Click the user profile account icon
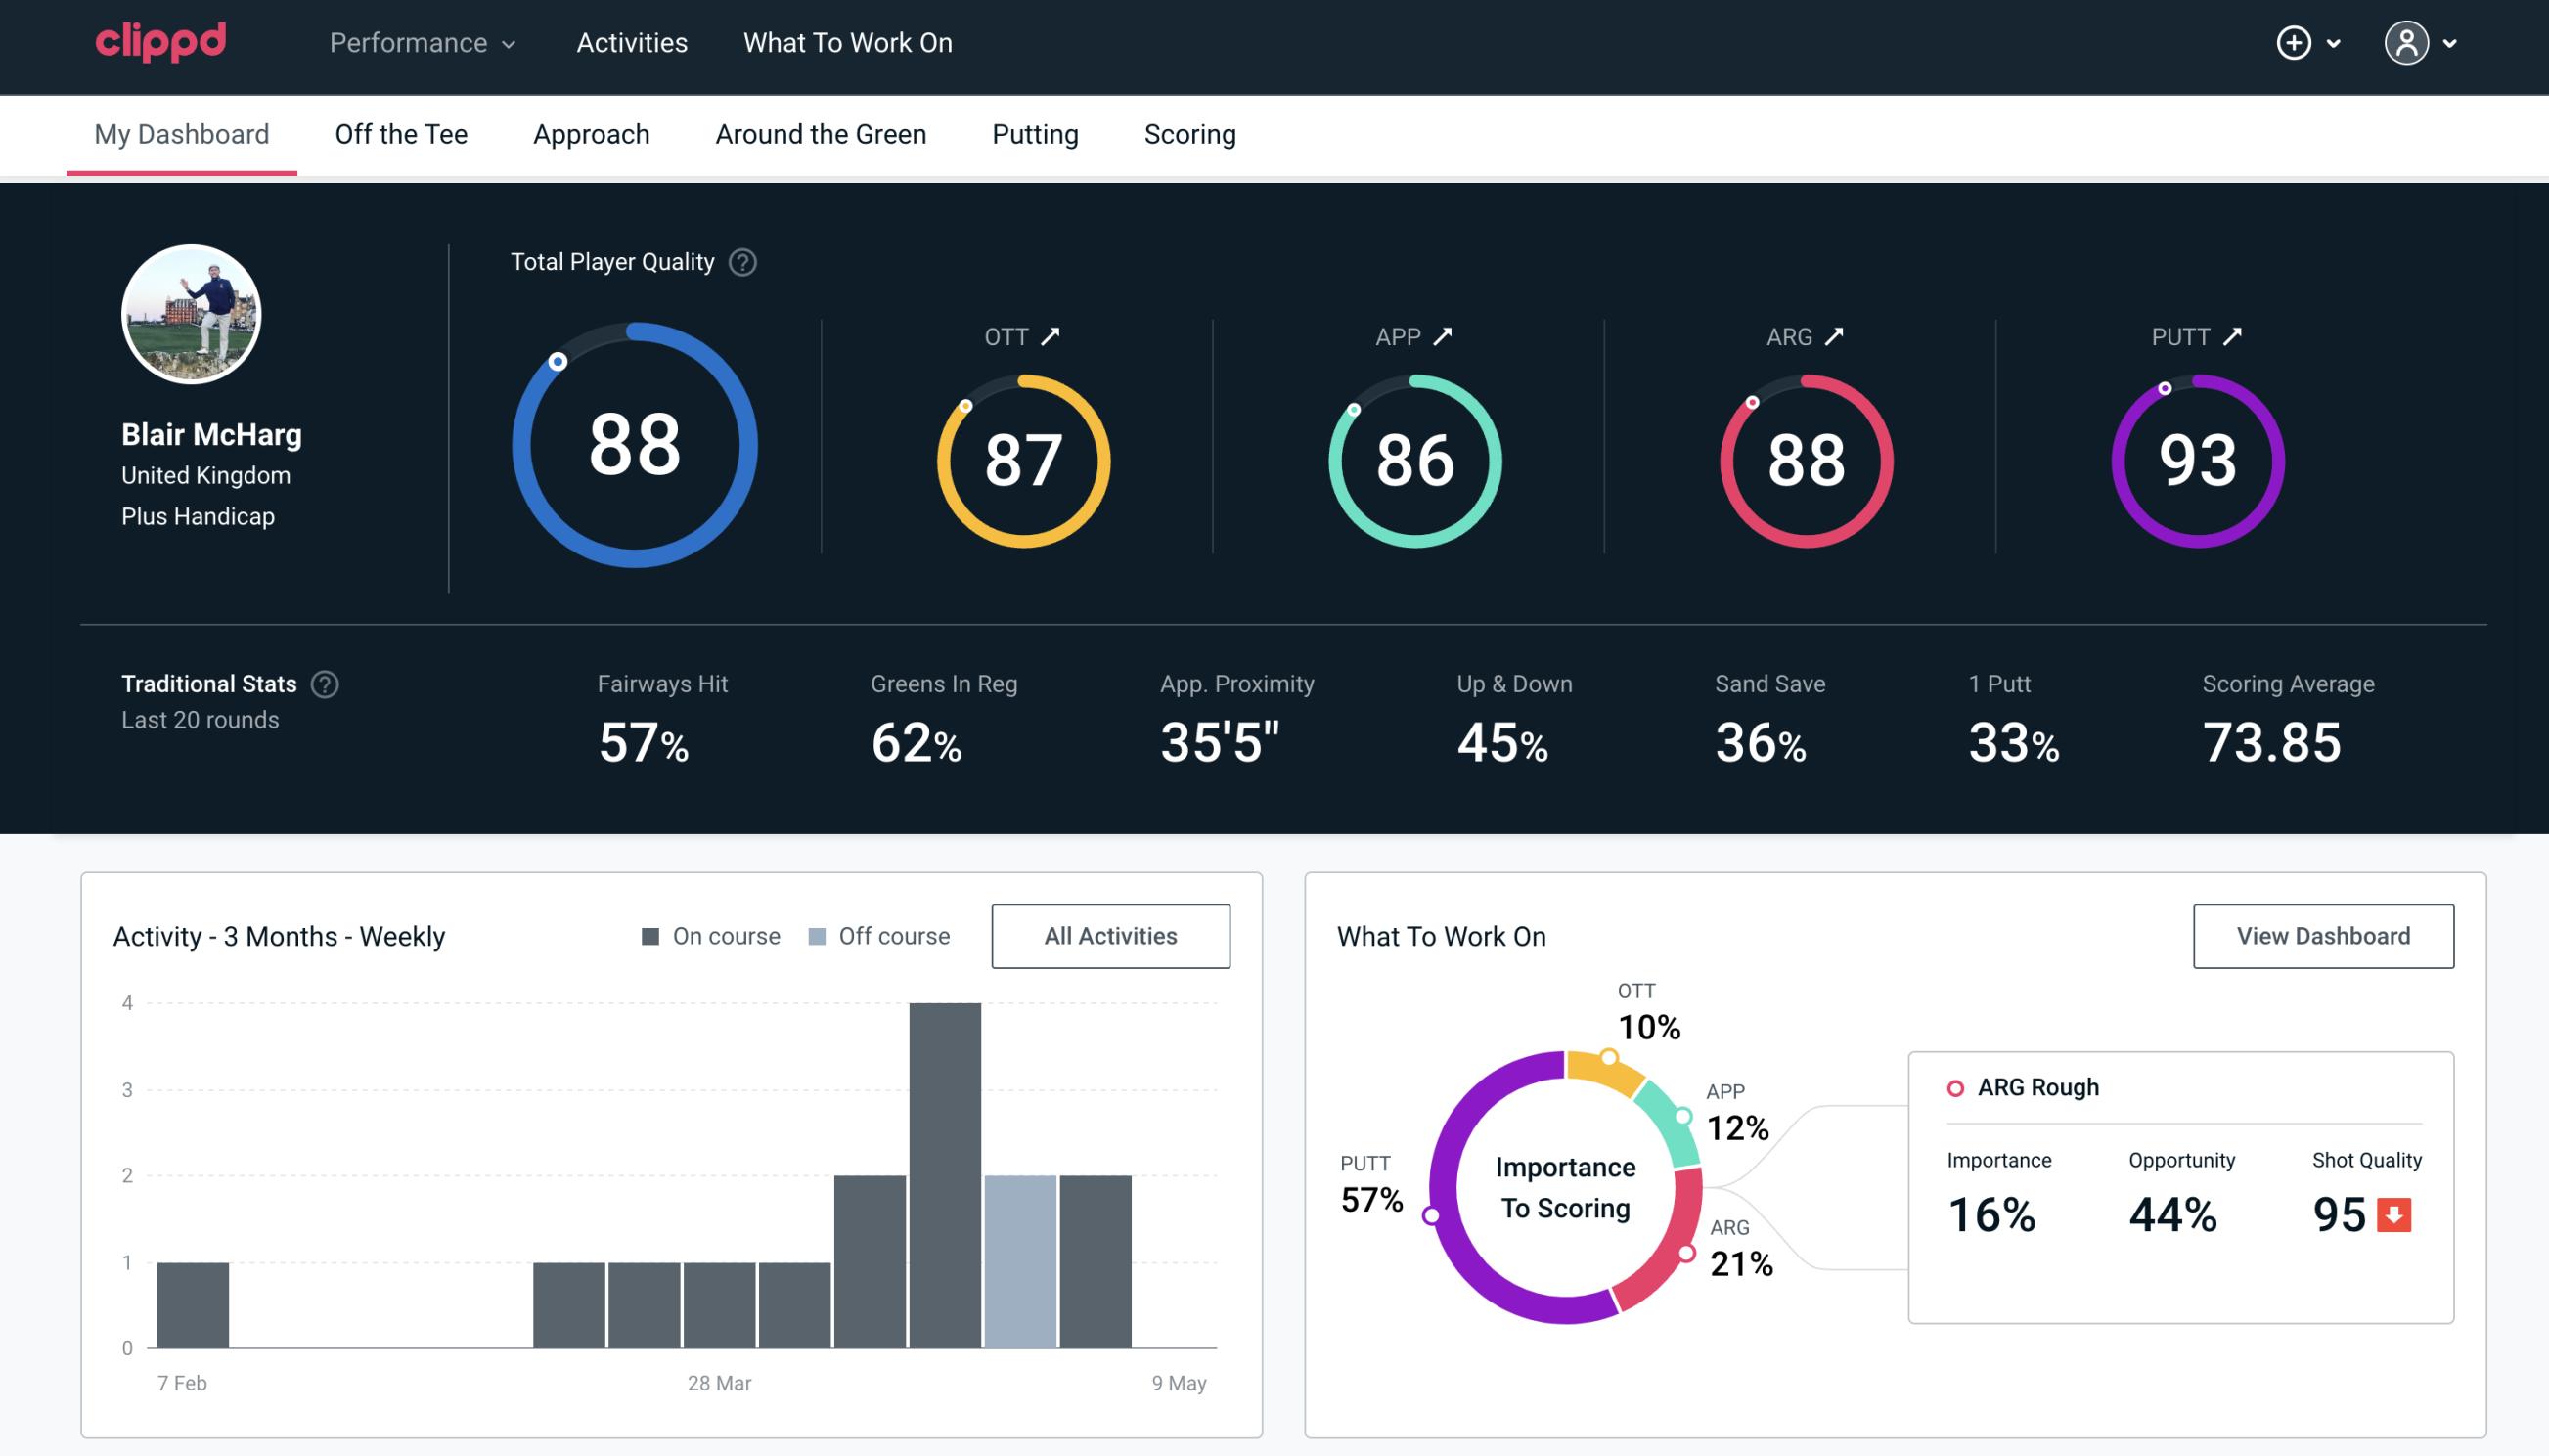Screen dimensions: 2549x1456 (2407, 44)
